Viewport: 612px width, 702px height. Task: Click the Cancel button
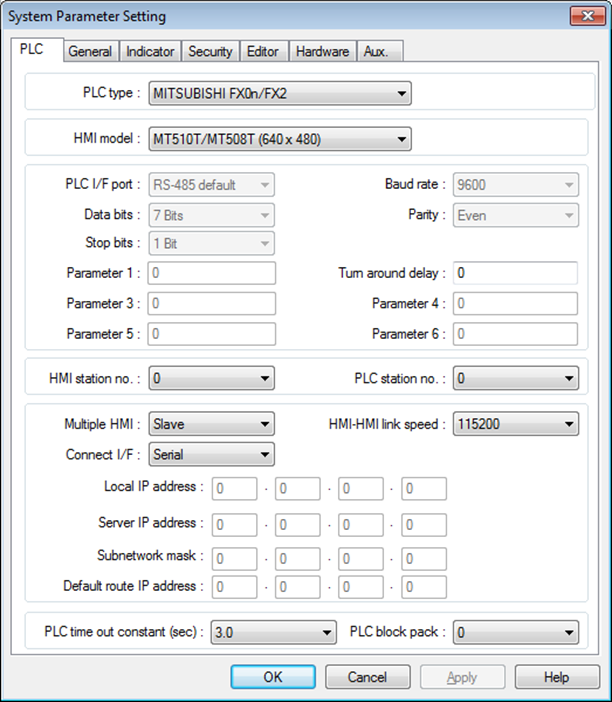(x=368, y=677)
